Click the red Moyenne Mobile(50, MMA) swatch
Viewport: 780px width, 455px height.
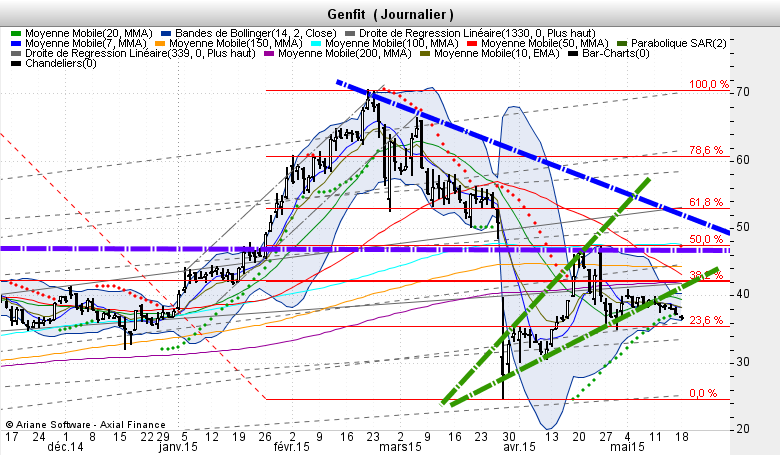472,44
